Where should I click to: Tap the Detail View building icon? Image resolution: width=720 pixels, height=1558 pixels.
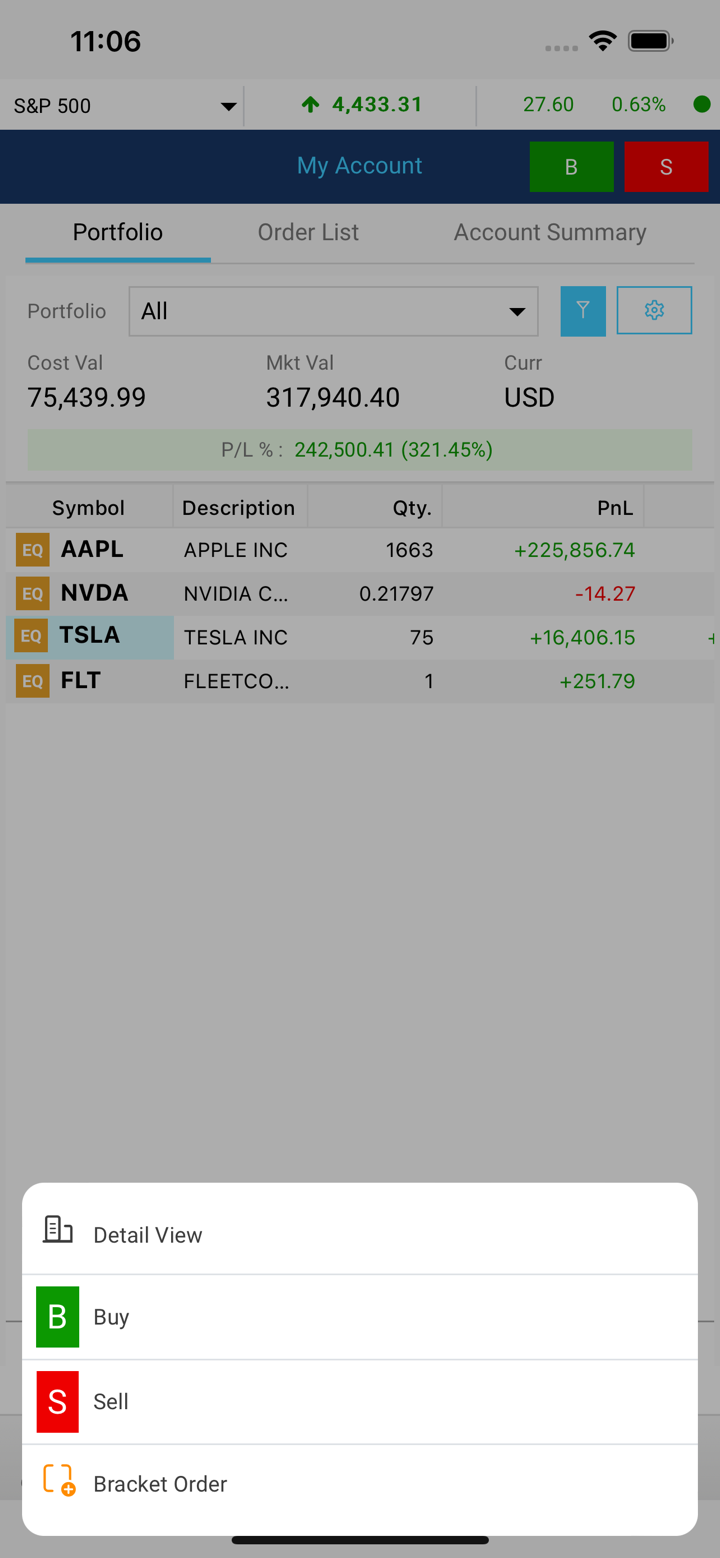[x=58, y=1230]
